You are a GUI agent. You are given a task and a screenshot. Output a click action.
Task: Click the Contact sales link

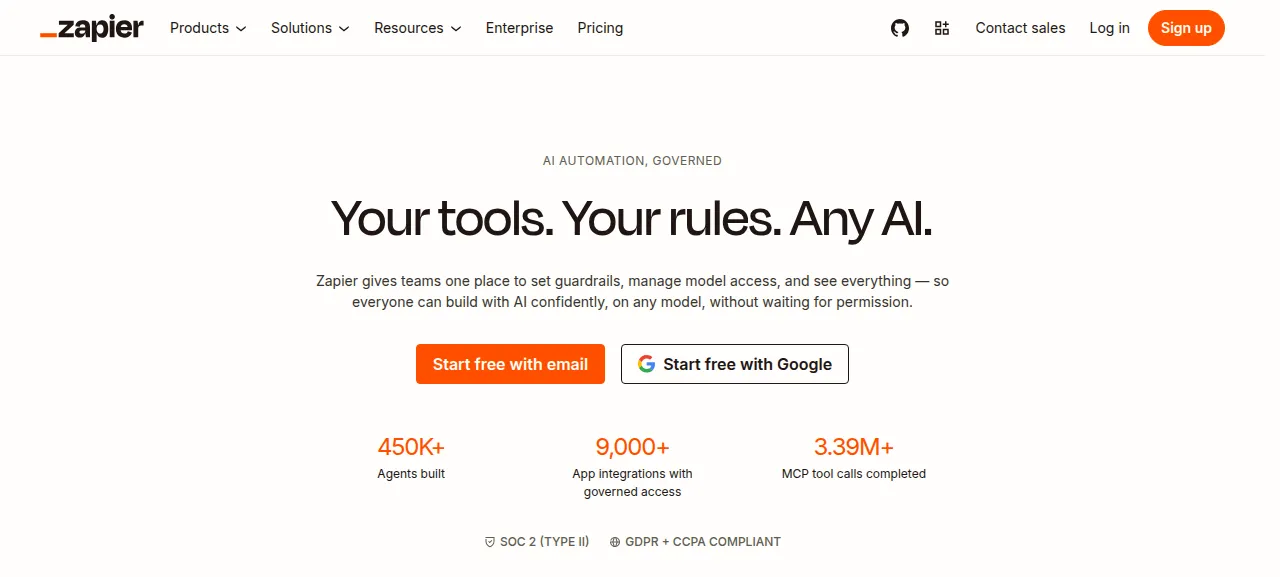(x=1020, y=28)
